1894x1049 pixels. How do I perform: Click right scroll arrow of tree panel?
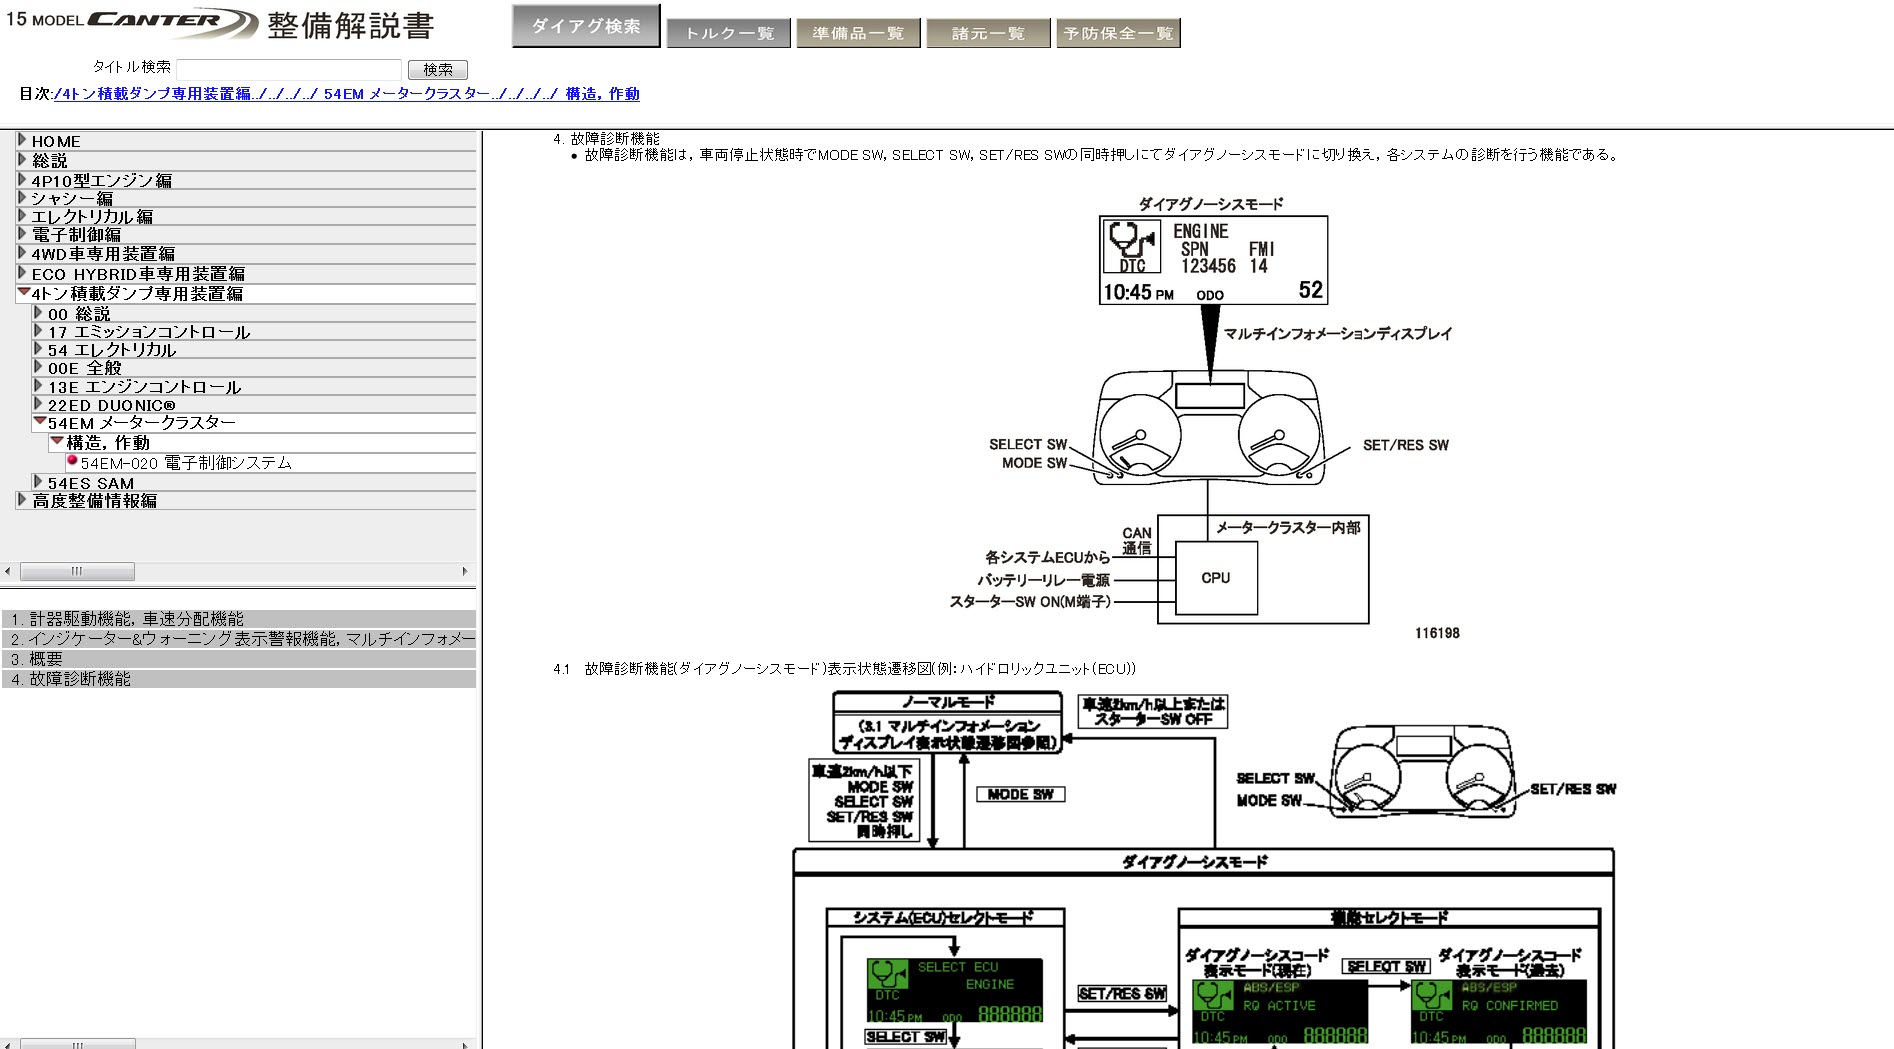pyautogui.click(x=464, y=572)
